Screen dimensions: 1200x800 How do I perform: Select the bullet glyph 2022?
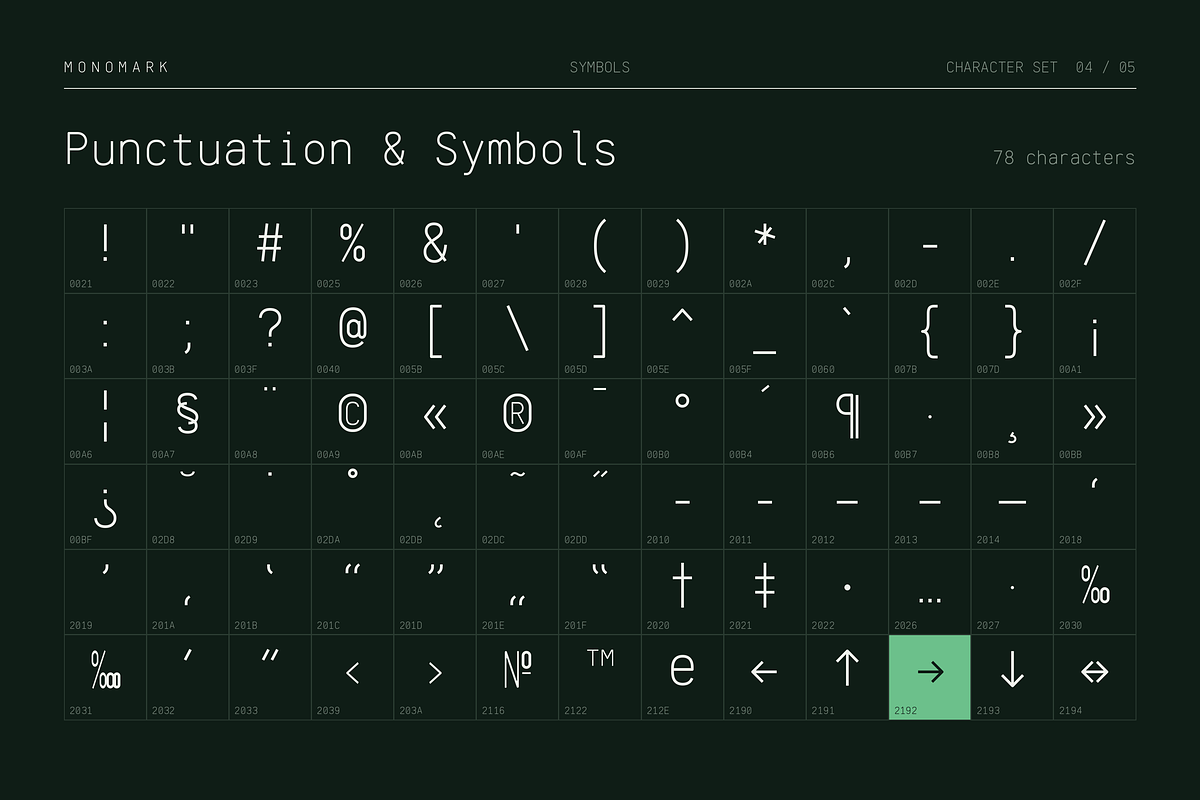[x=846, y=591]
